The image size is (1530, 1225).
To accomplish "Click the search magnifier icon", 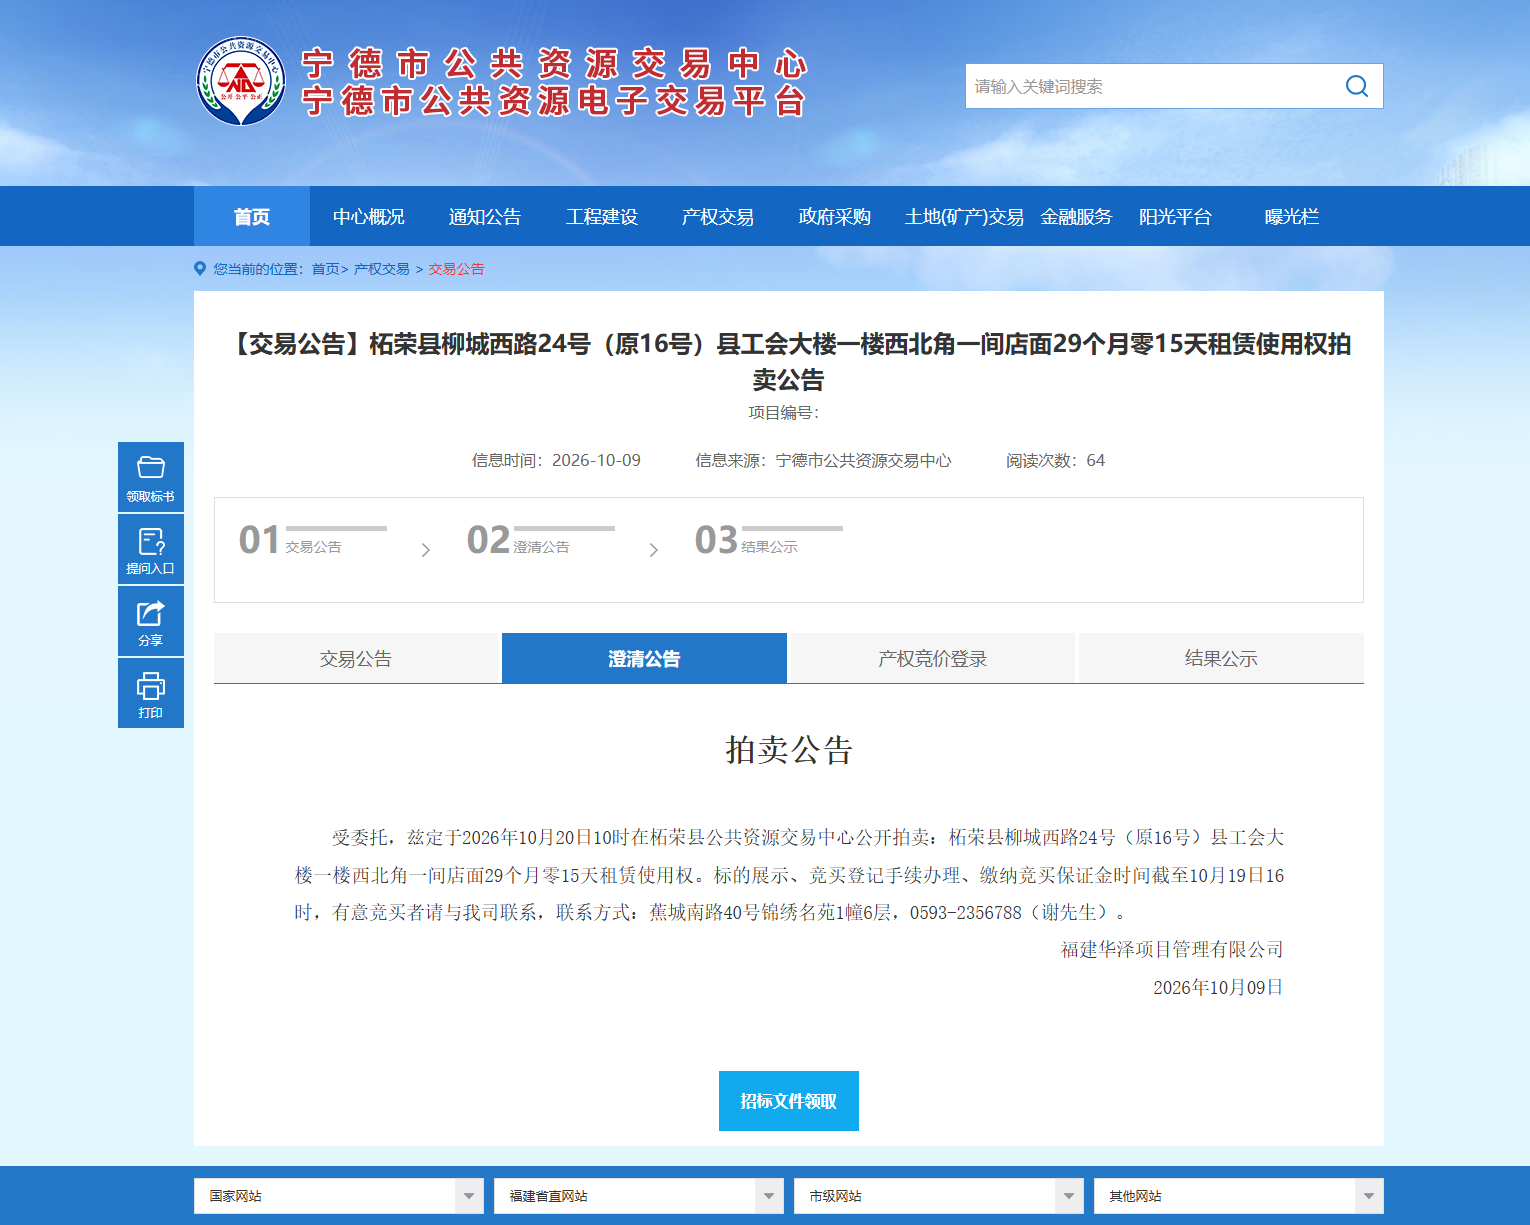I will click(x=1356, y=86).
